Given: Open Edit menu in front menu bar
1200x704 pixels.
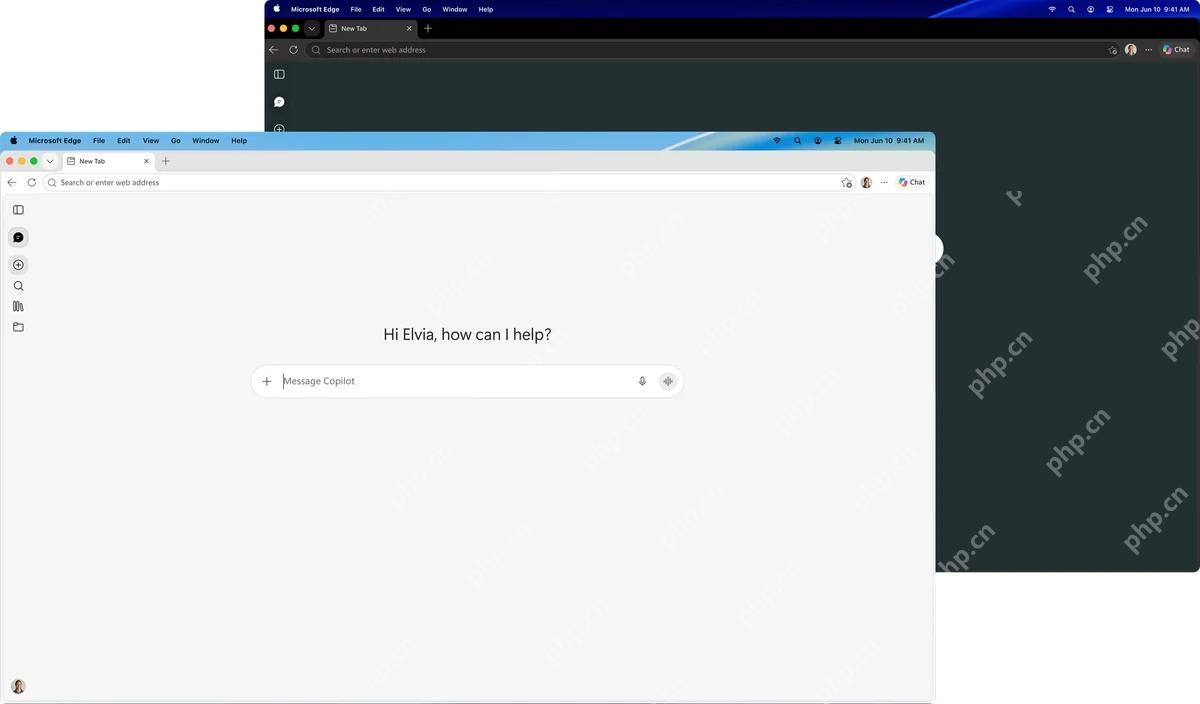Looking at the screenshot, I should coord(124,141).
